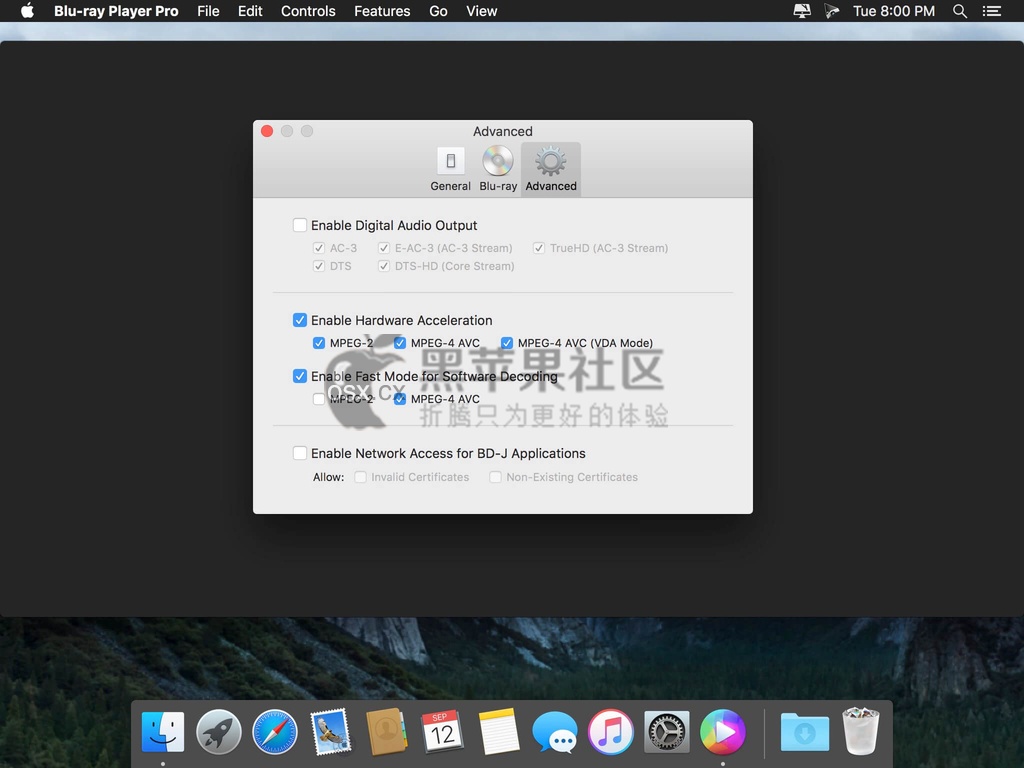Close the Advanced preferences window
The width and height of the screenshot is (1024, 768).
267,131
